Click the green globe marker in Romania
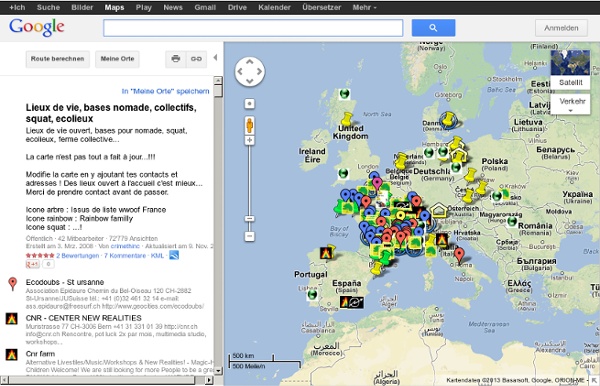600x386 pixels. (512, 221)
